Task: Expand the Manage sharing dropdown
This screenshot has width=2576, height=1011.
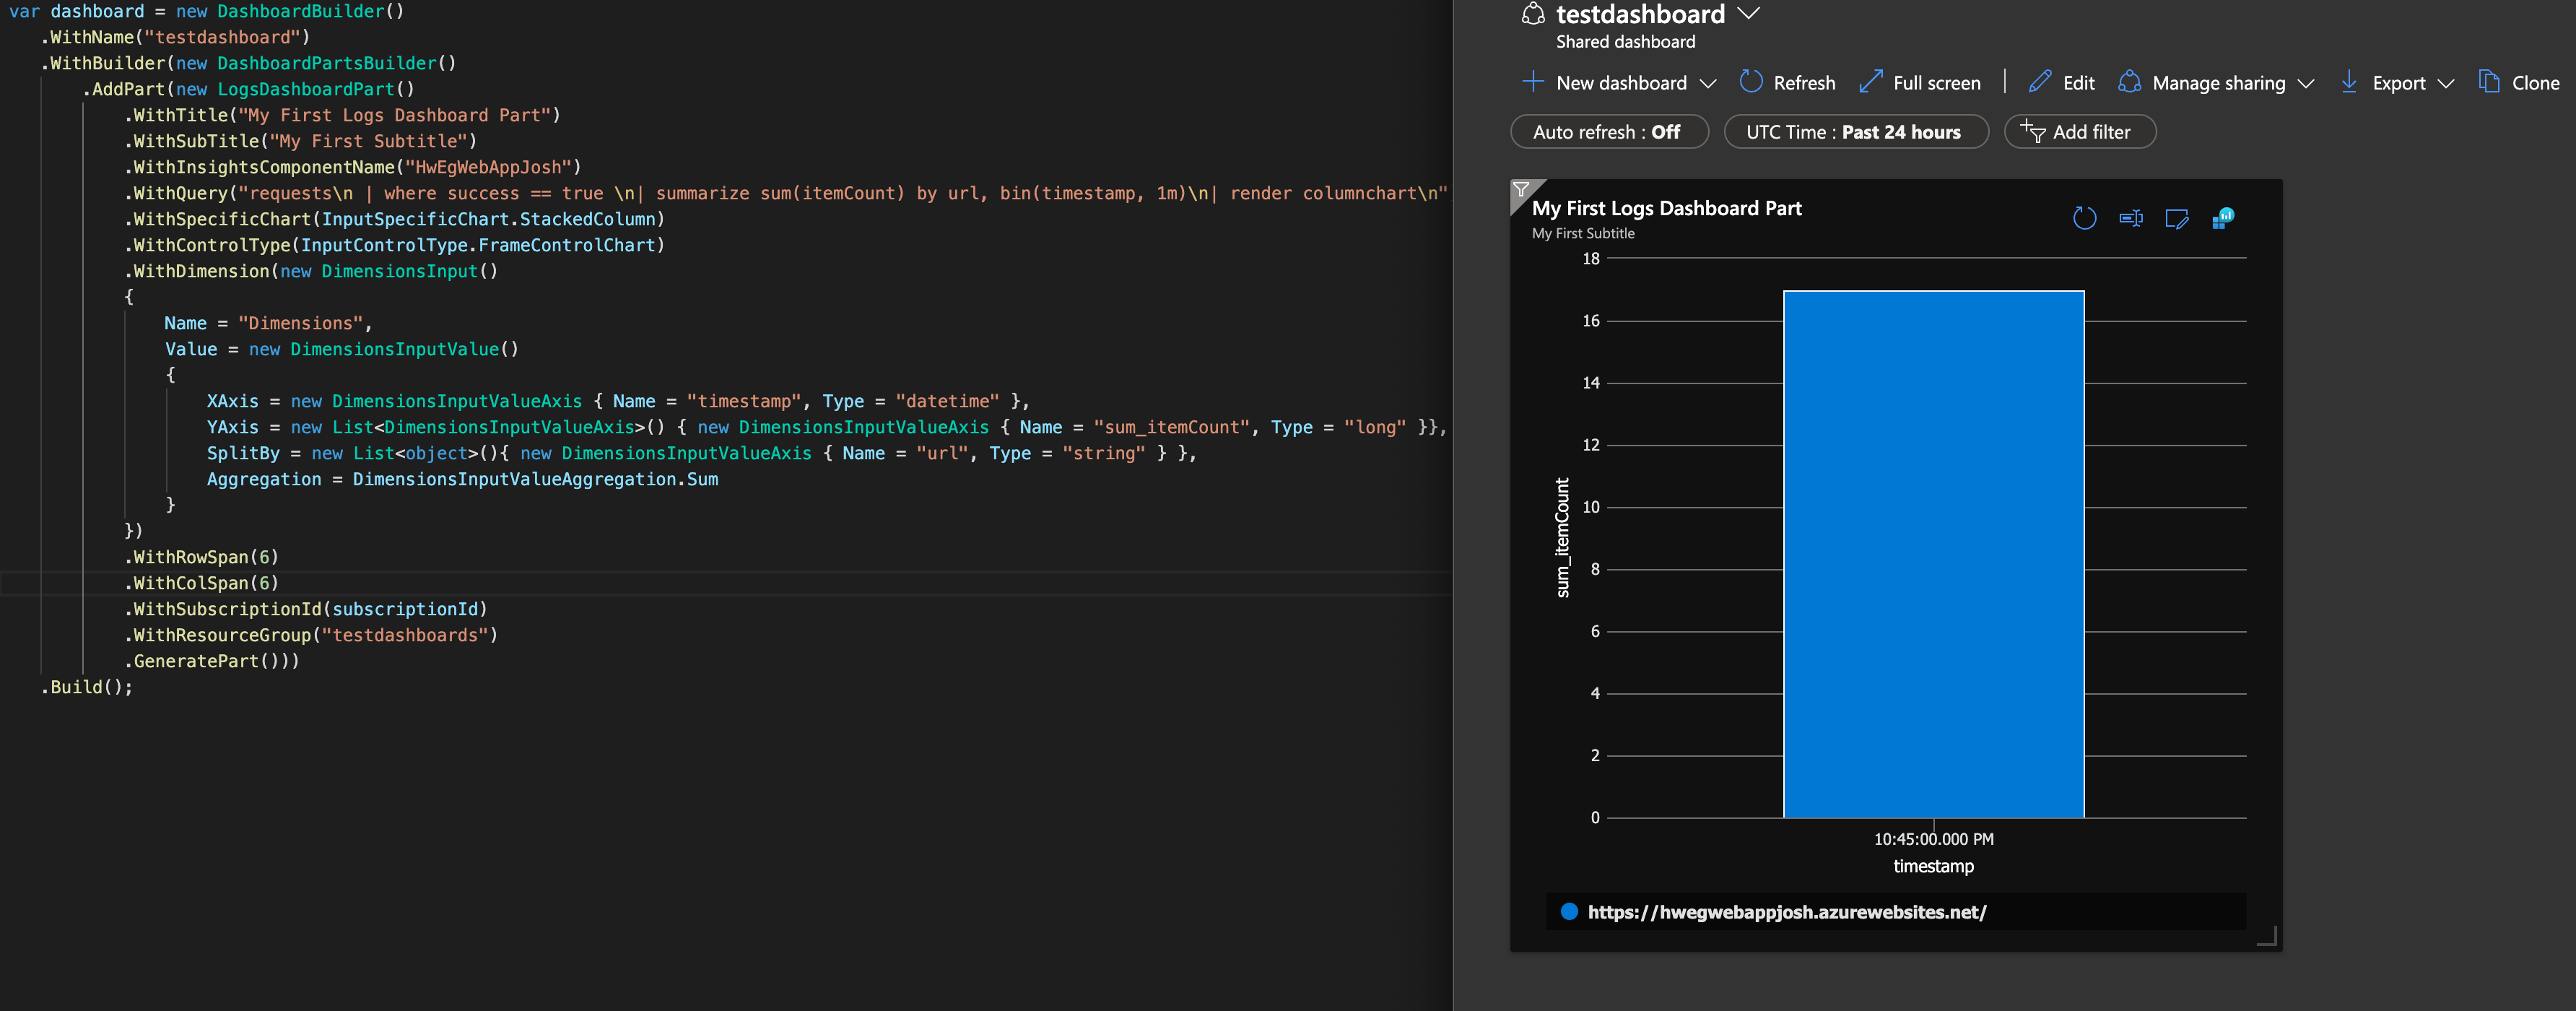Action: click(2306, 83)
